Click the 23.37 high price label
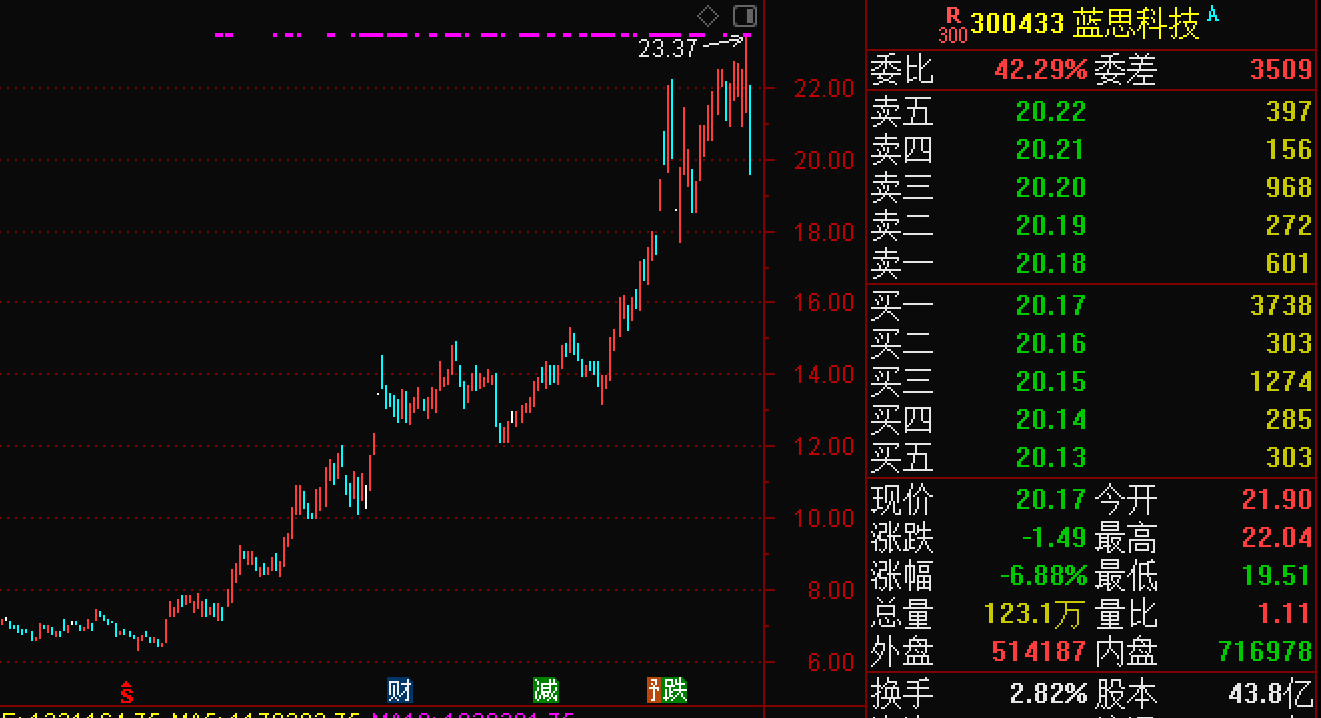The image size is (1321, 718). [x=668, y=48]
